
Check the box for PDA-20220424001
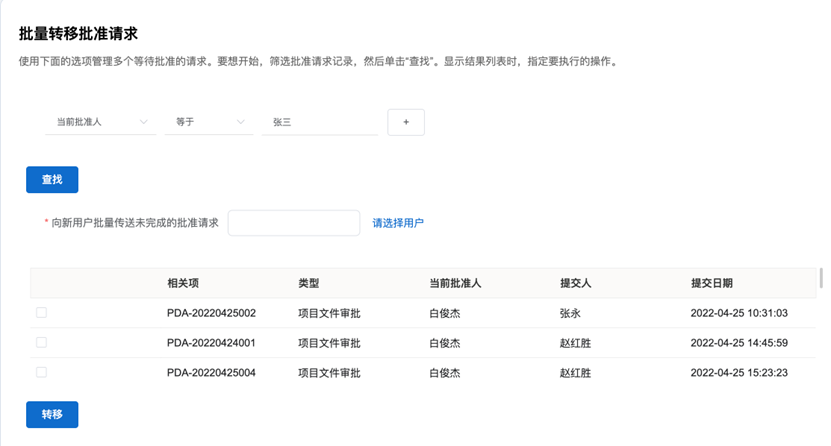[x=41, y=342]
